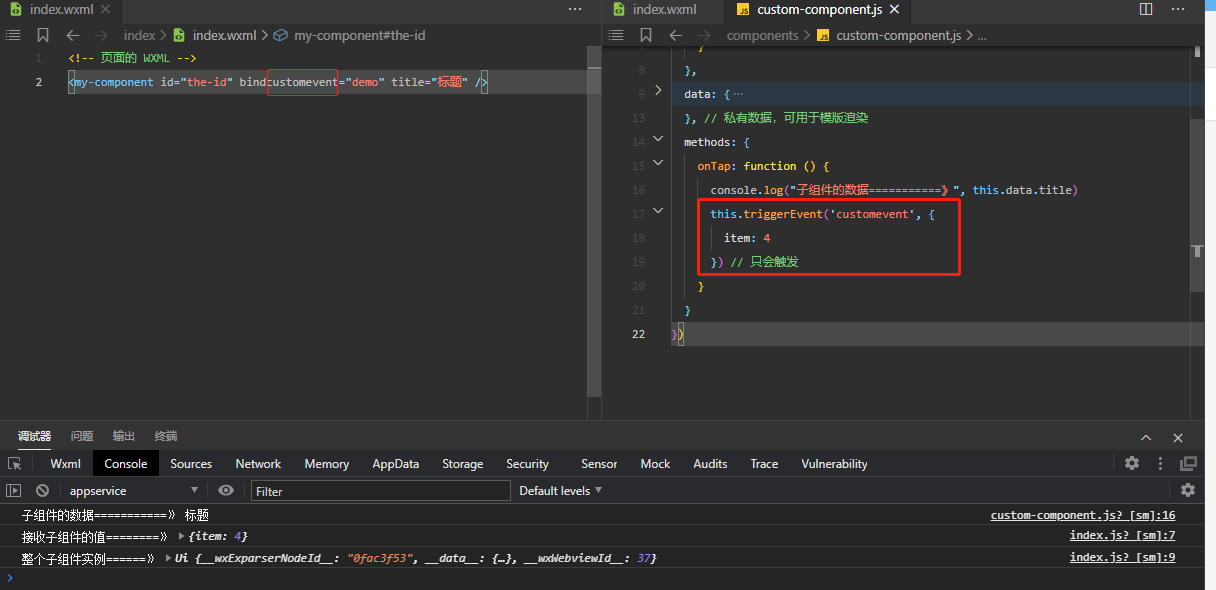
Task: Select the 调试器 tab
Action: click(34, 436)
